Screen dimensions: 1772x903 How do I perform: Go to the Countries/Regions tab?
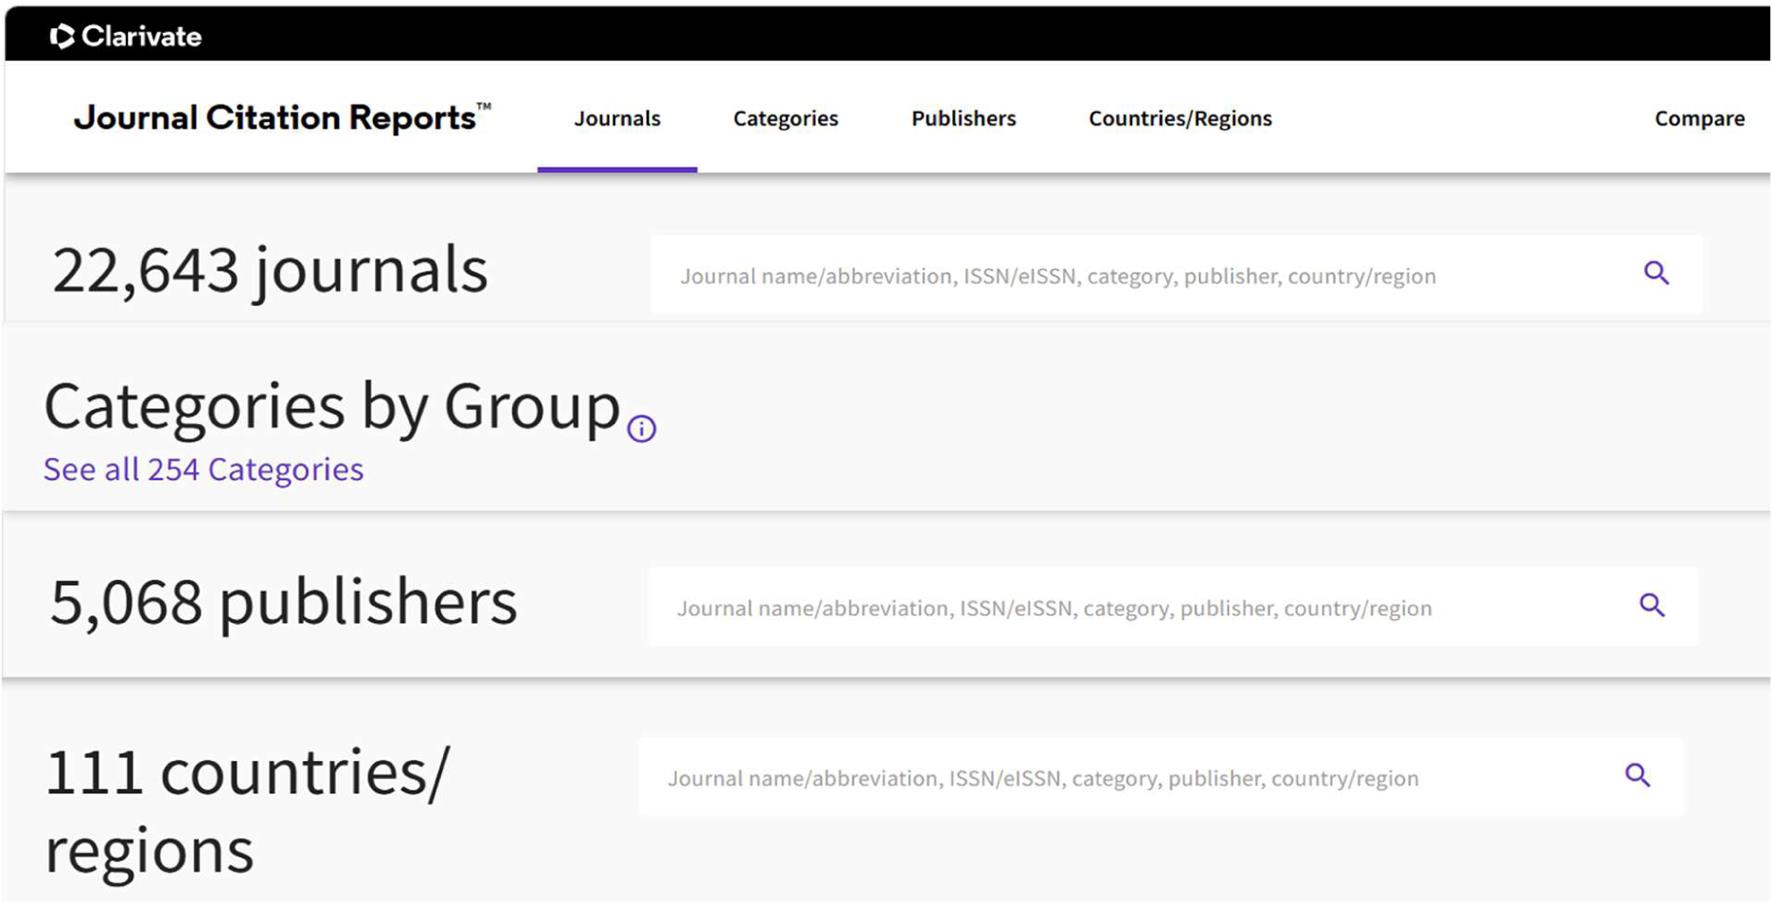click(x=1180, y=118)
